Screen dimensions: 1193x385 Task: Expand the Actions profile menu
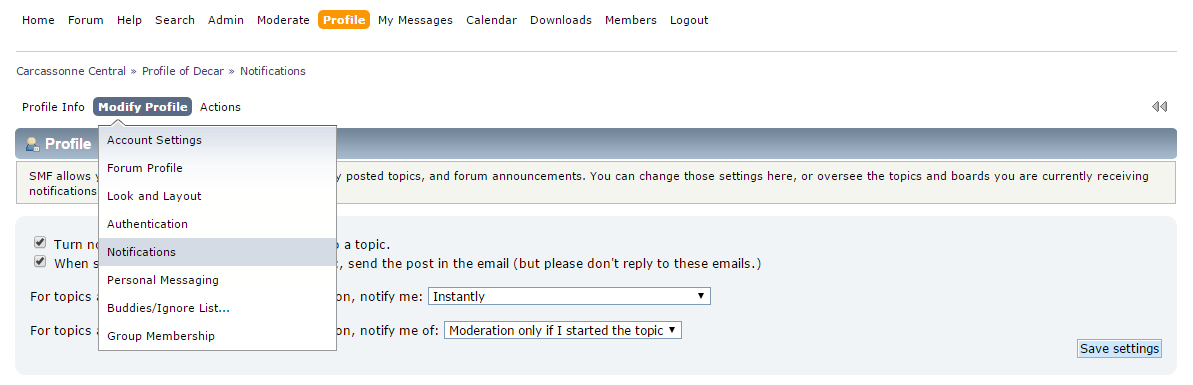tap(220, 107)
